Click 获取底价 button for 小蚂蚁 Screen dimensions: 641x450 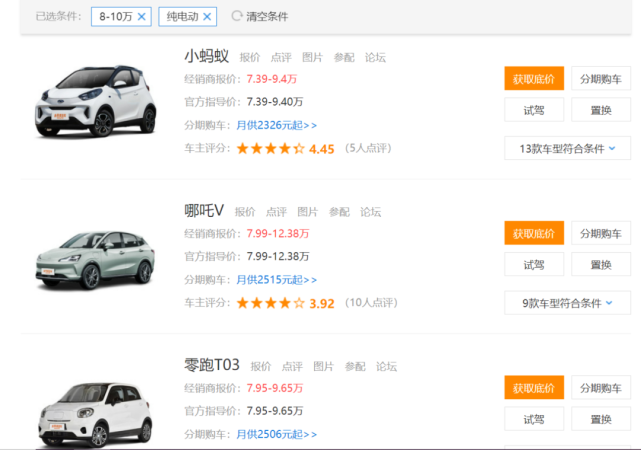pyautogui.click(x=534, y=78)
